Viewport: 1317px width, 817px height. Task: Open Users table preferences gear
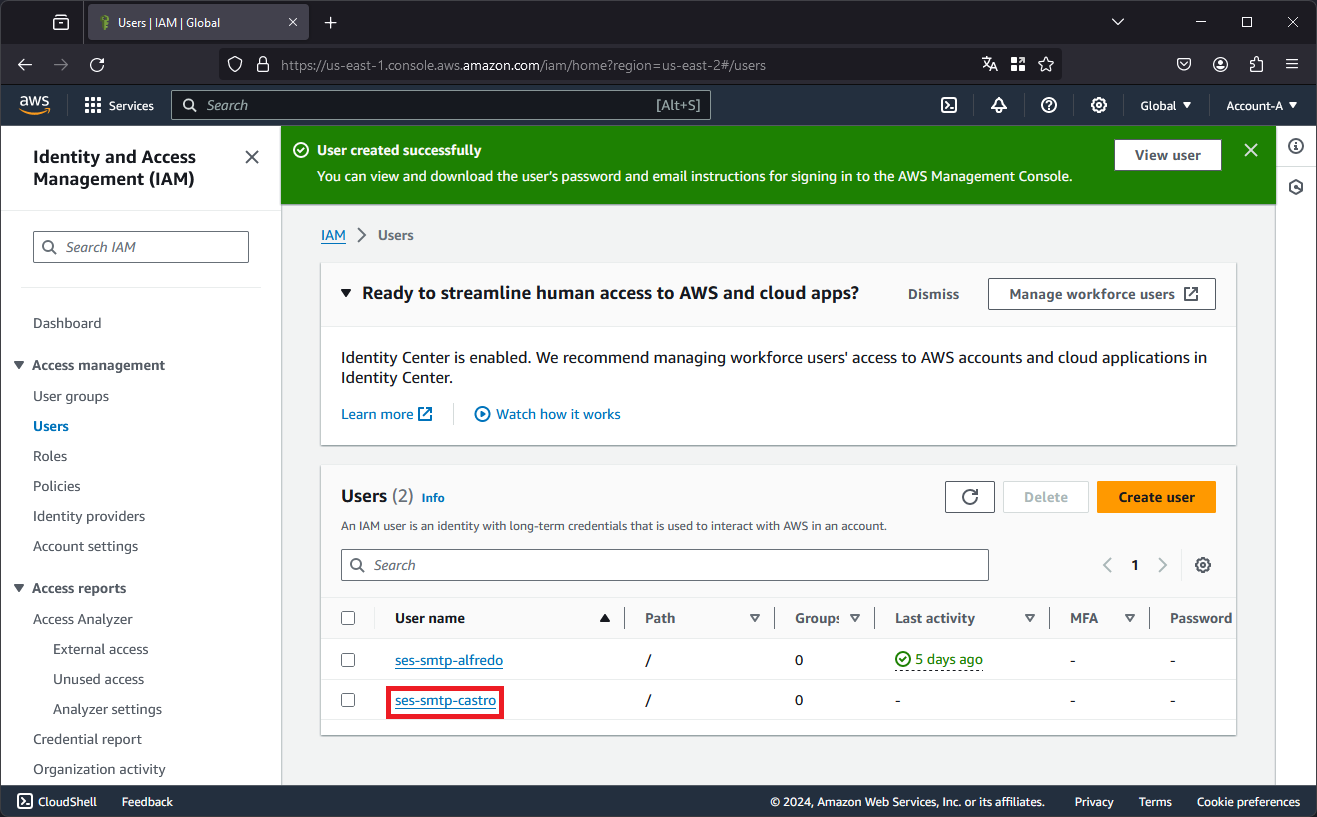coord(1203,565)
